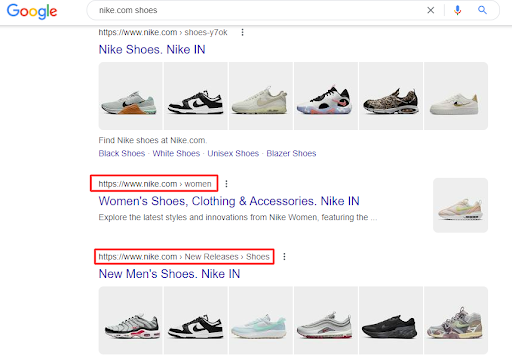Open the grey shoe with orange sole thumbnail
The width and height of the screenshot is (512, 361).
point(131,96)
